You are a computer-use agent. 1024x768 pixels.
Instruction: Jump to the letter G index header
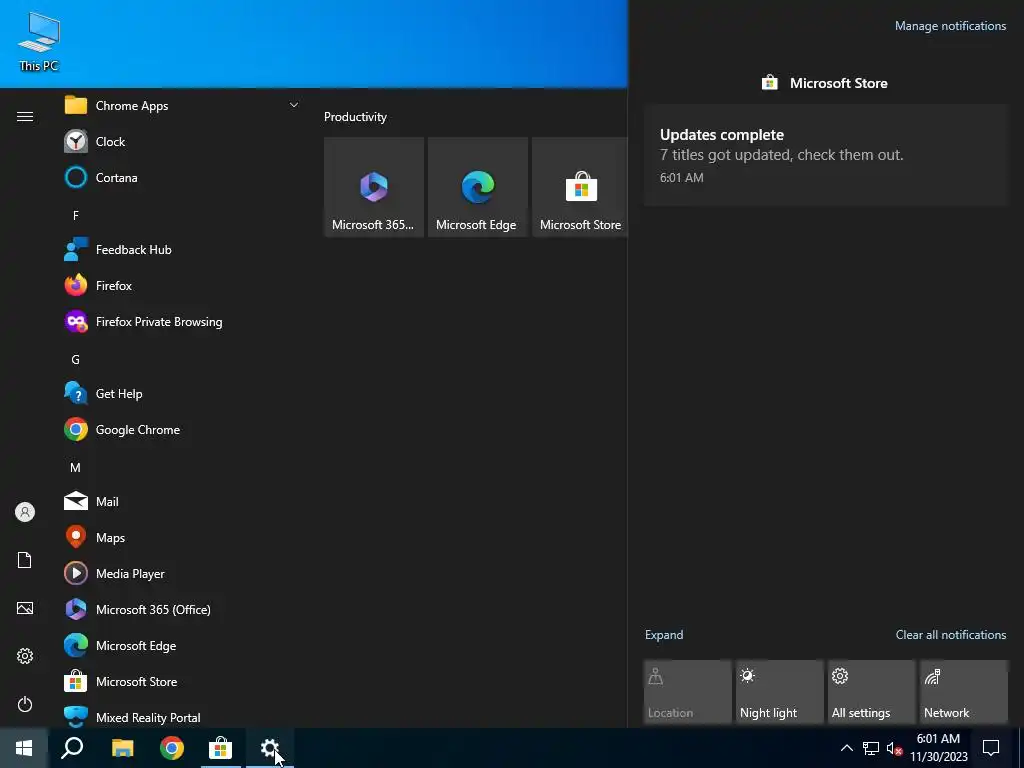tap(76, 360)
